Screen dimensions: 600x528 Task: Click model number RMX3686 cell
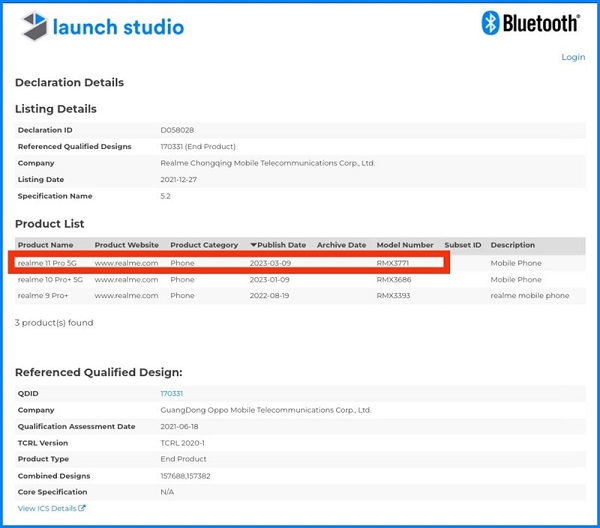(396, 280)
